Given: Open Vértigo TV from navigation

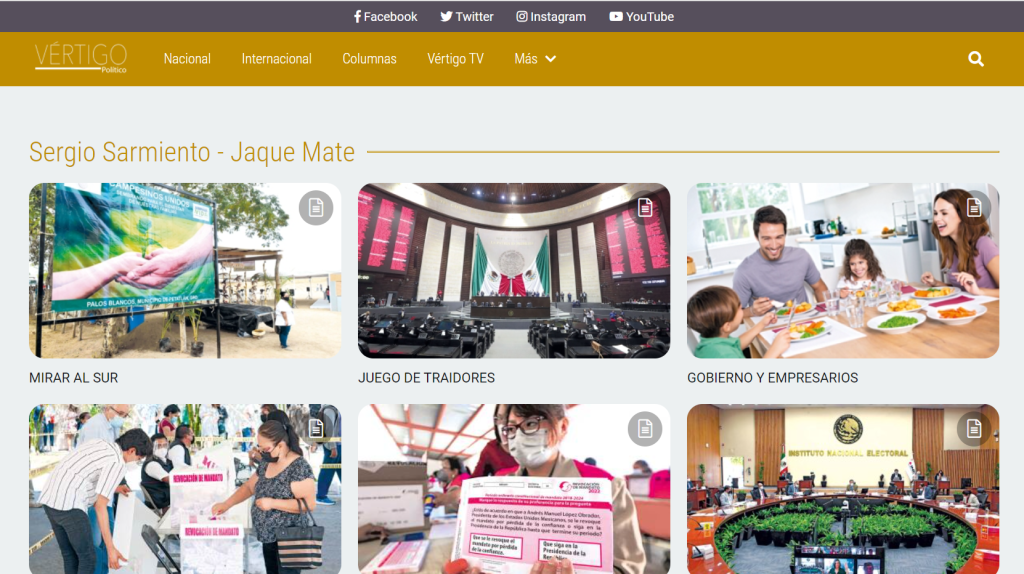Looking at the screenshot, I should 455,59.
